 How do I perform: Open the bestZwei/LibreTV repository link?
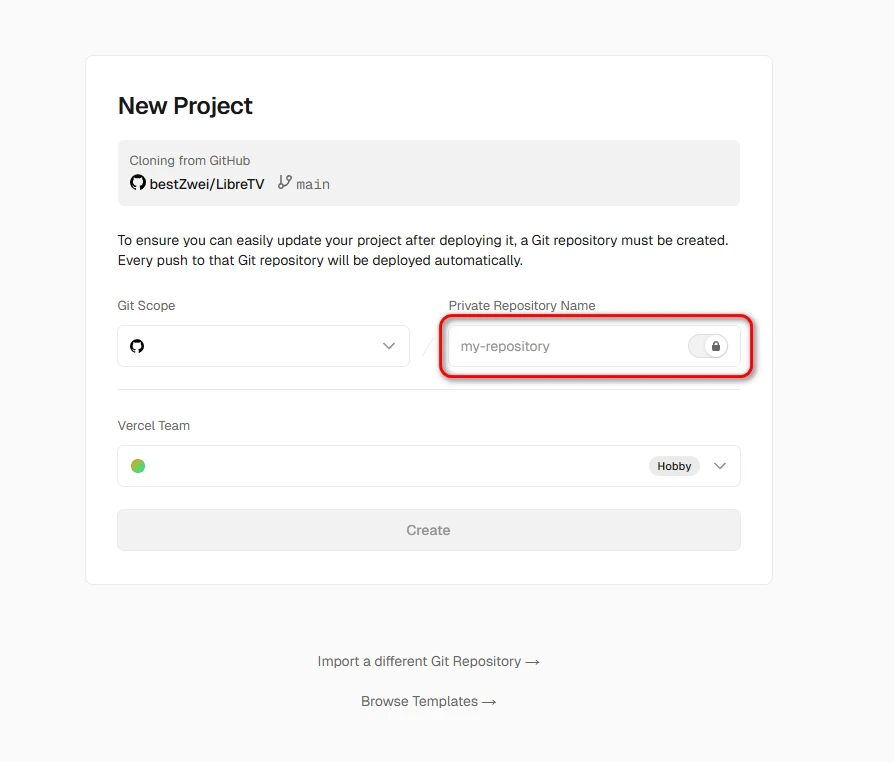(207, 184)
